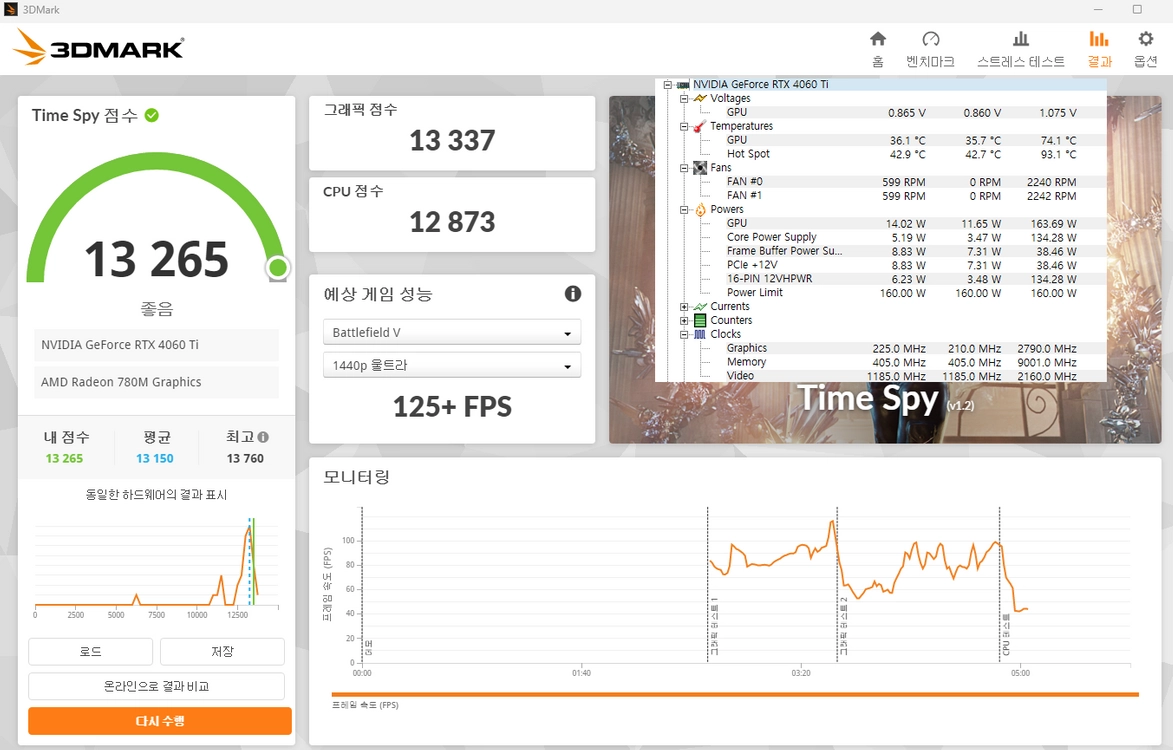Select the 스트레스 테스트 menu label

click(1020, 61)
